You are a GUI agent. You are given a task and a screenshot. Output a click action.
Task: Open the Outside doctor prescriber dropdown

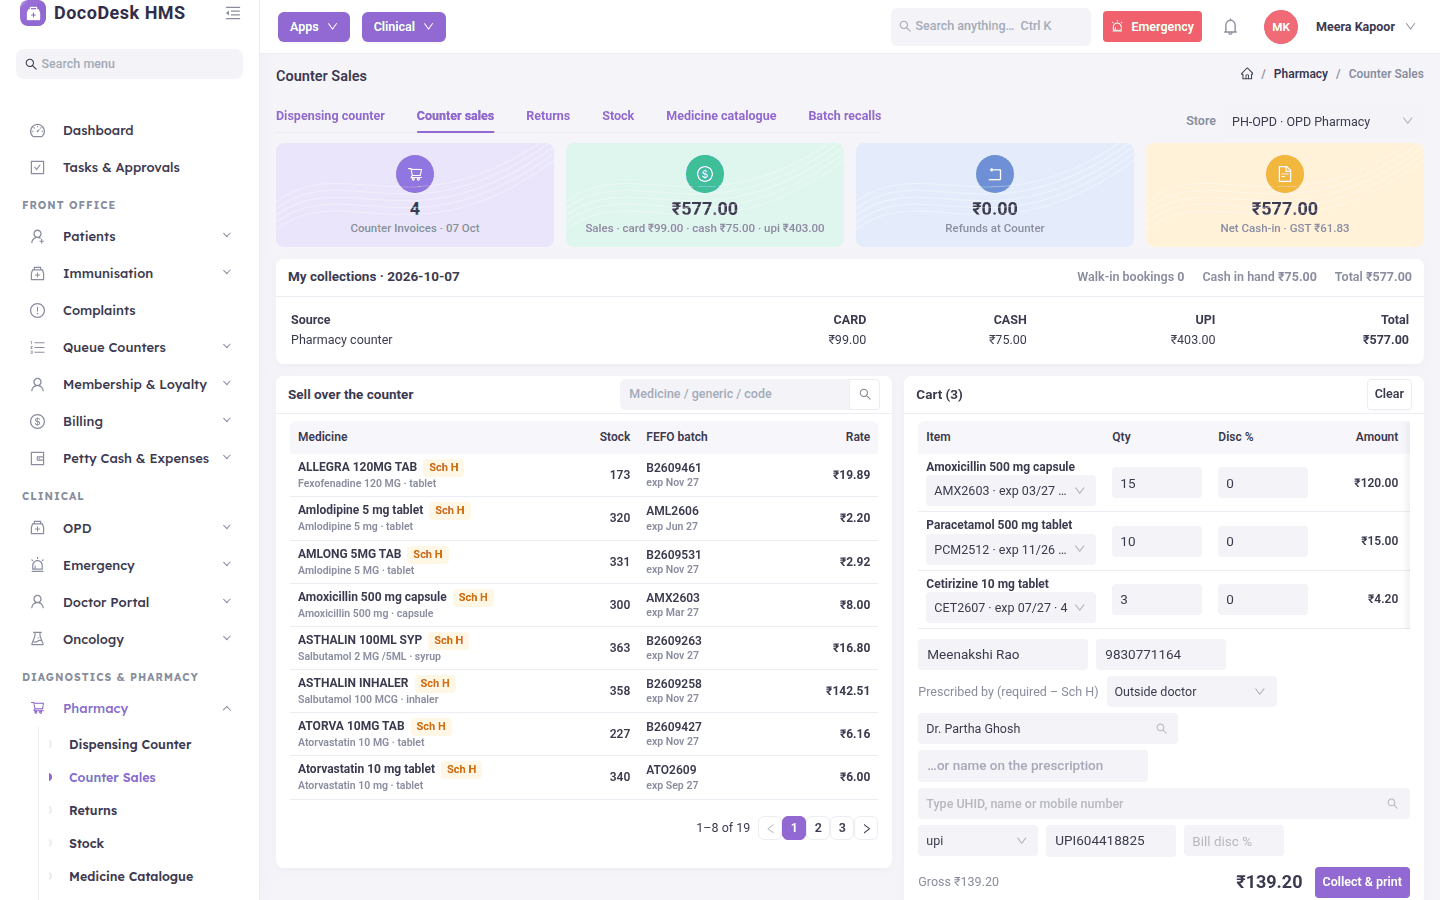tap(1191, 692)
